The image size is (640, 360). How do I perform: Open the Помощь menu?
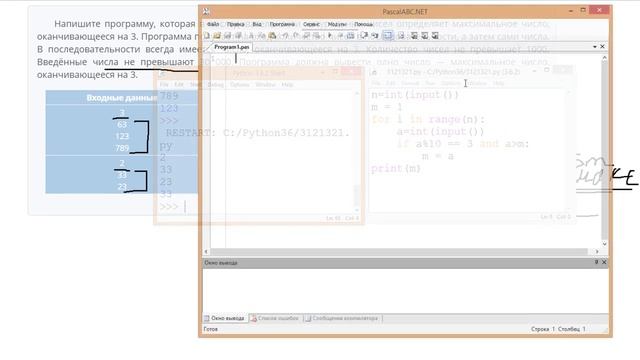363,24
